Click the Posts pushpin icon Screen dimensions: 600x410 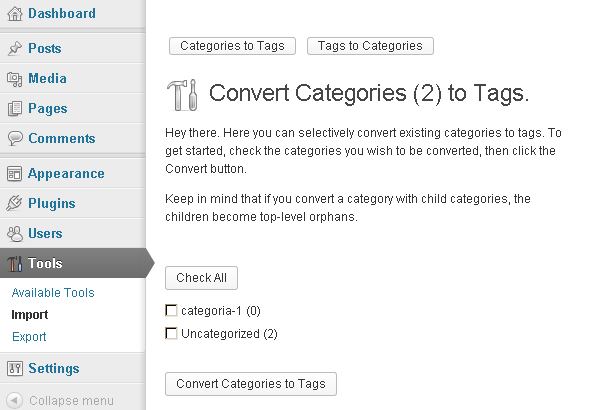(14, 49)
